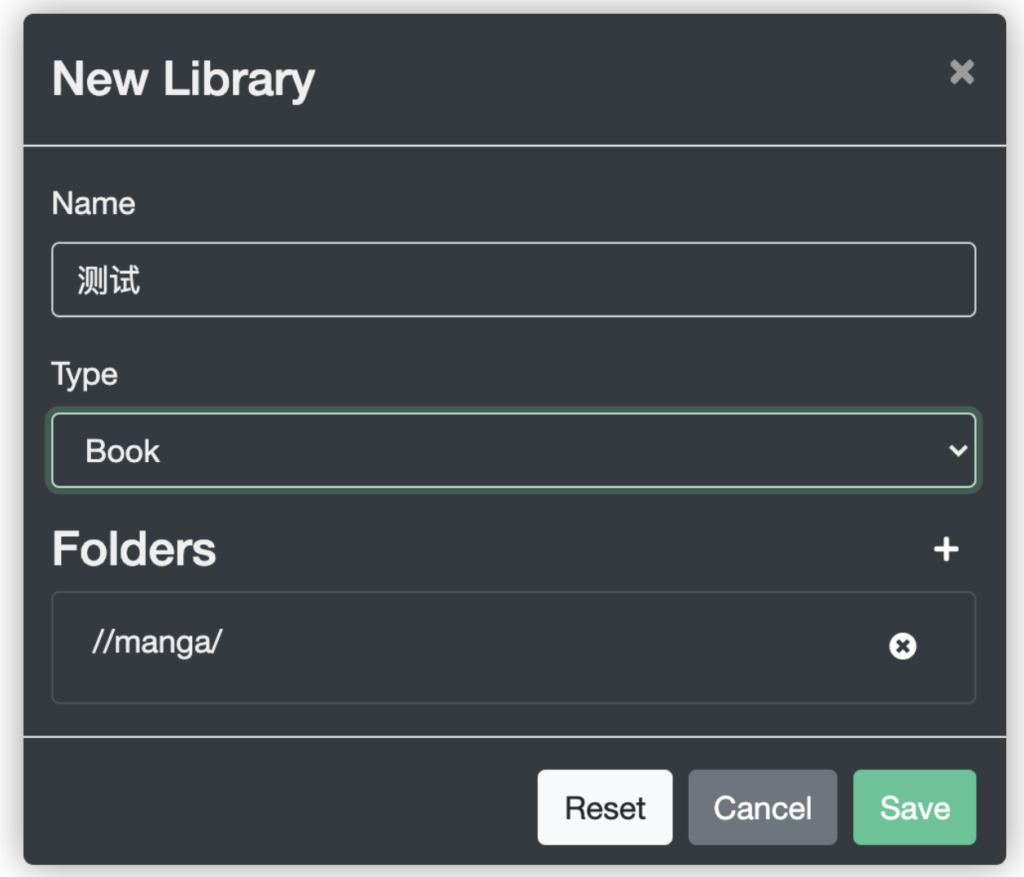Click the Folders section heading
1024x877 pixels.
pos(134,549)
